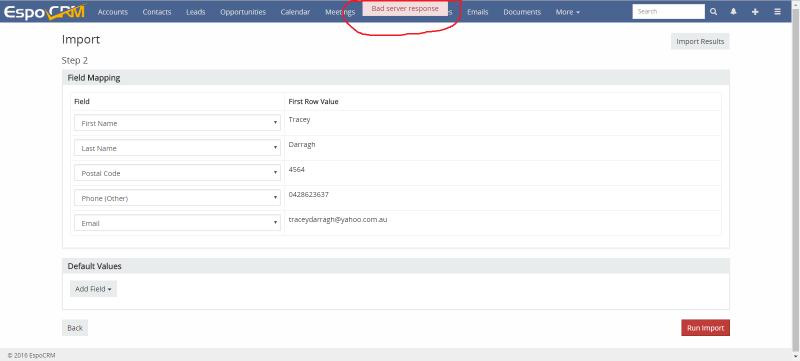Open the Email field mapping dropdown
Viewport: 800px width, 361px height.
177,223
